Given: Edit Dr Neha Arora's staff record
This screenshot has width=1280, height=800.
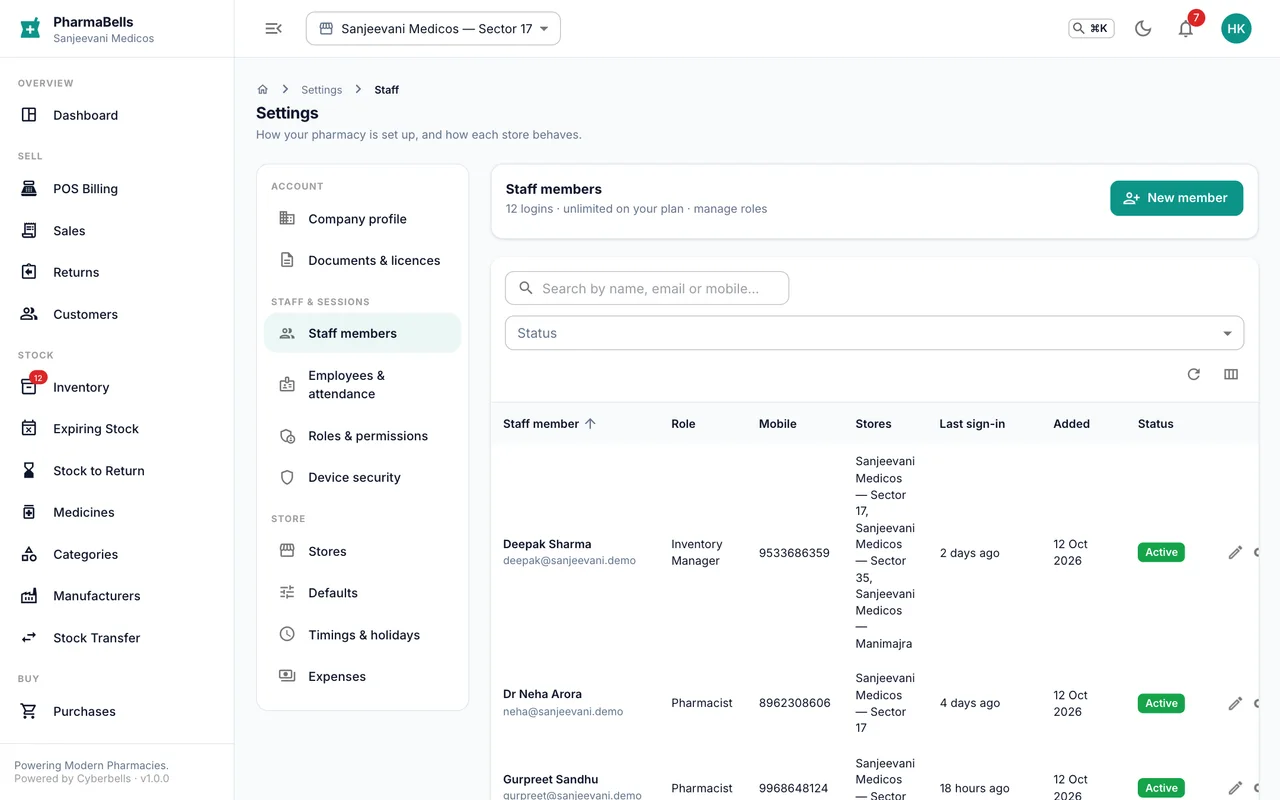Looking at the screenshot, I should coord(1235,703).
